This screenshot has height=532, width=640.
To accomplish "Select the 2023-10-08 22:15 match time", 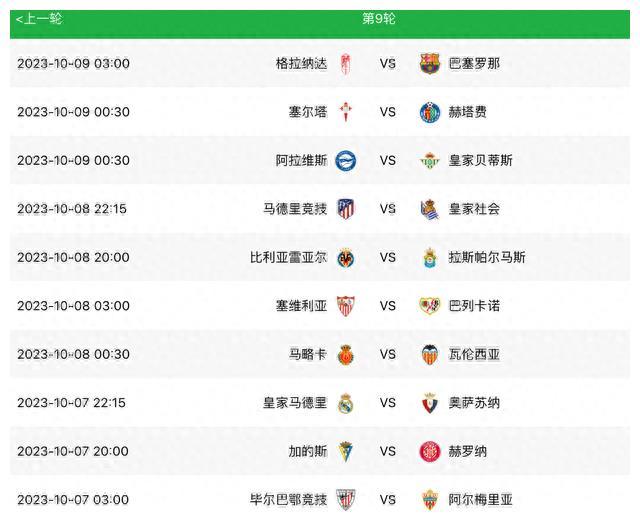I will click(x=72, y=209).
